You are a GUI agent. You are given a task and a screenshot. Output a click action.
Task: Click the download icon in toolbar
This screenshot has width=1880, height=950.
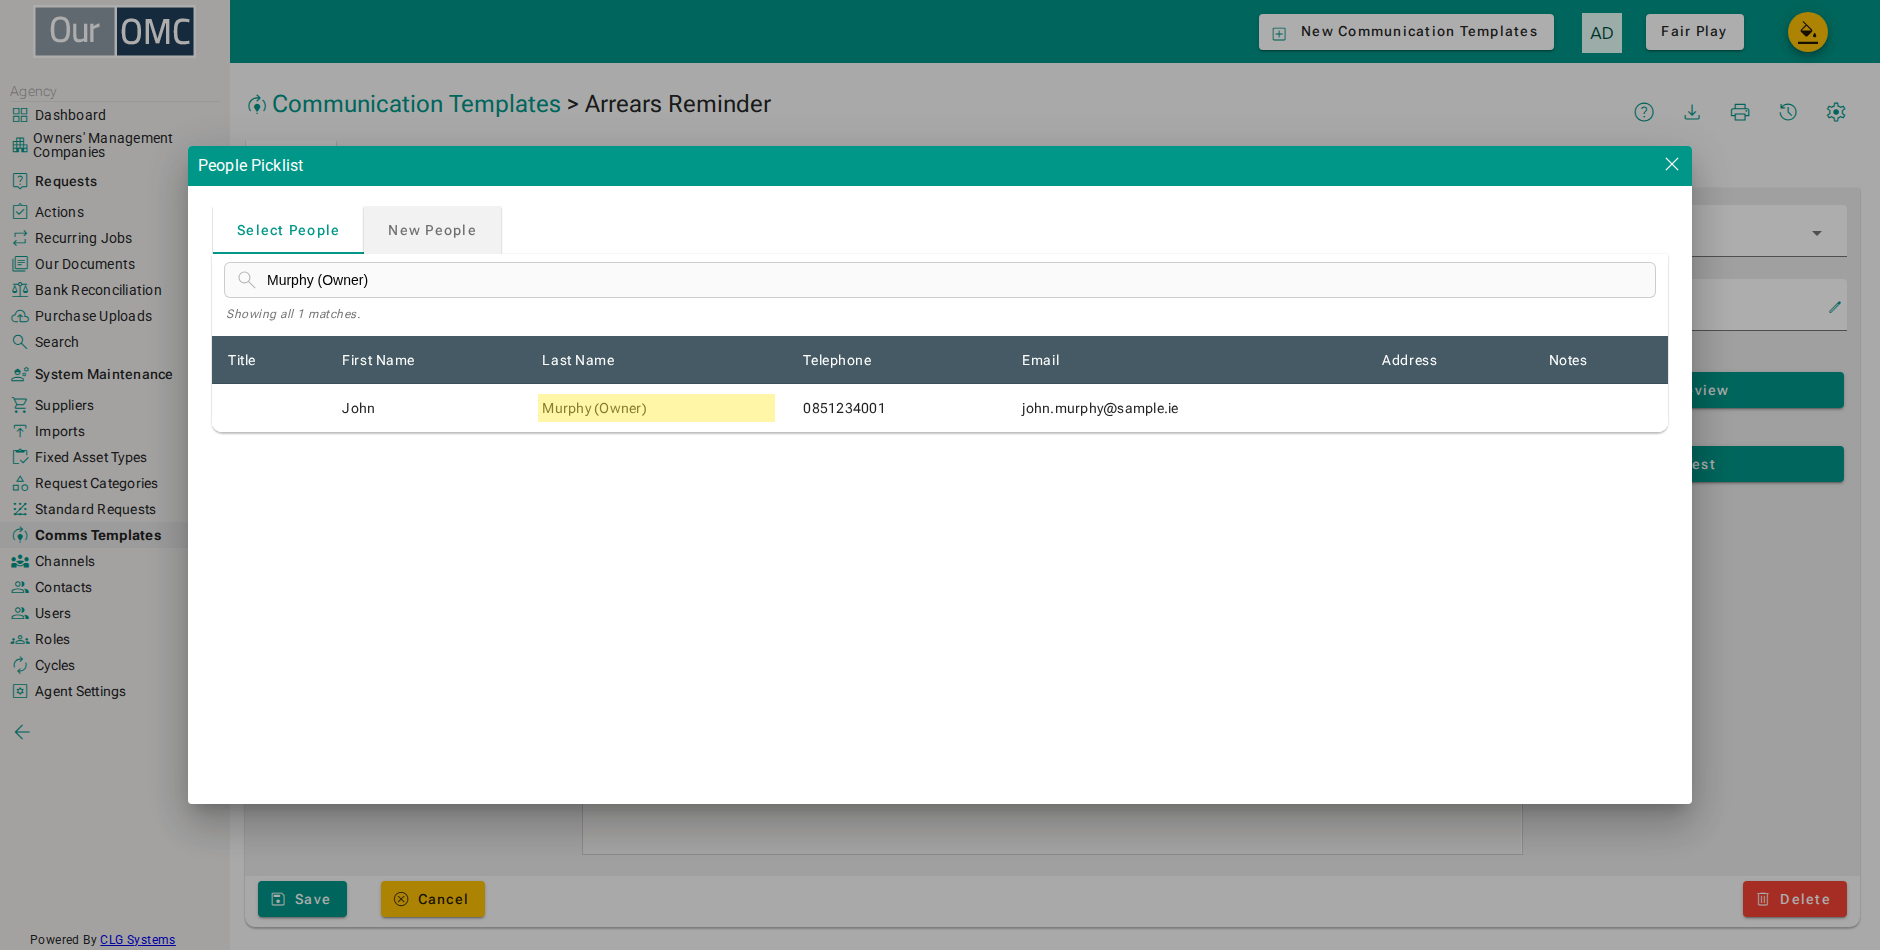[1692, 112]
